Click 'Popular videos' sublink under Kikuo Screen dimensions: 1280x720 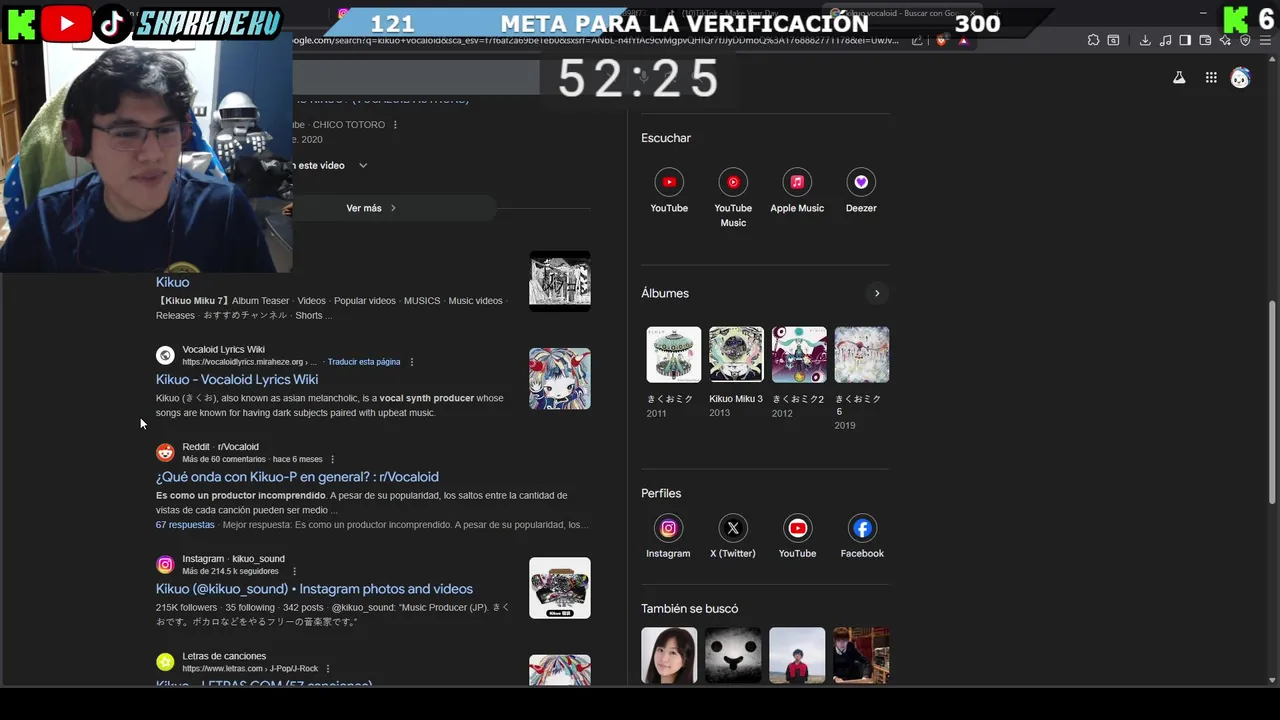(365, 301)
